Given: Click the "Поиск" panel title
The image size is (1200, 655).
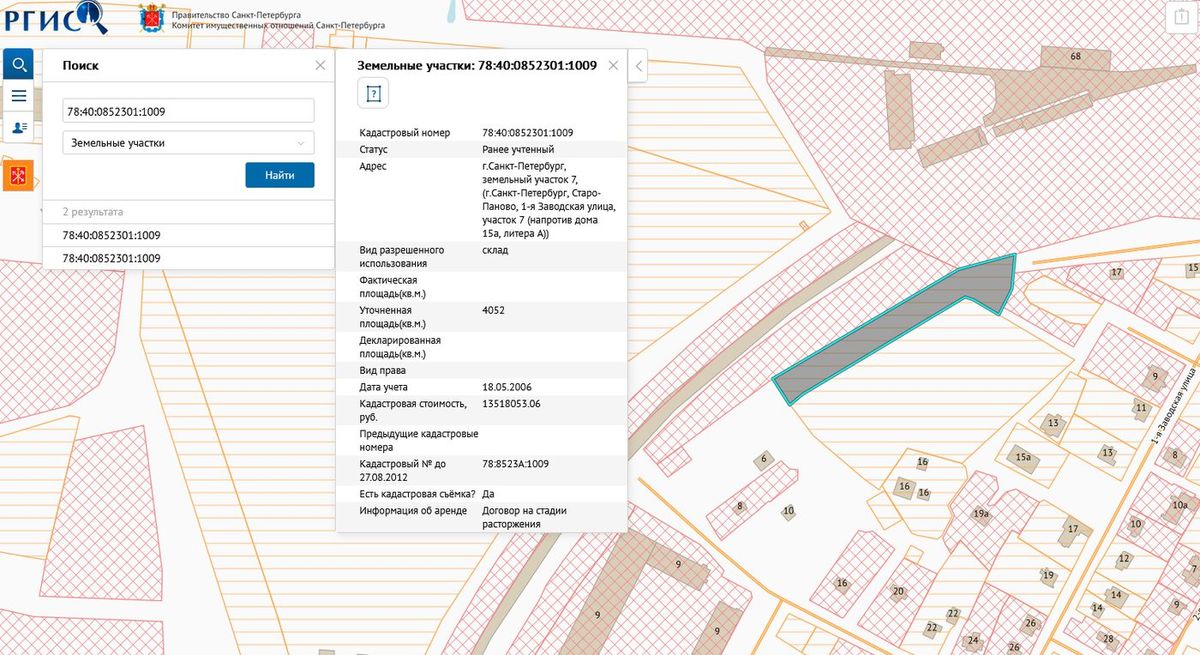Looking at the screenshot, I should point(80,65).
